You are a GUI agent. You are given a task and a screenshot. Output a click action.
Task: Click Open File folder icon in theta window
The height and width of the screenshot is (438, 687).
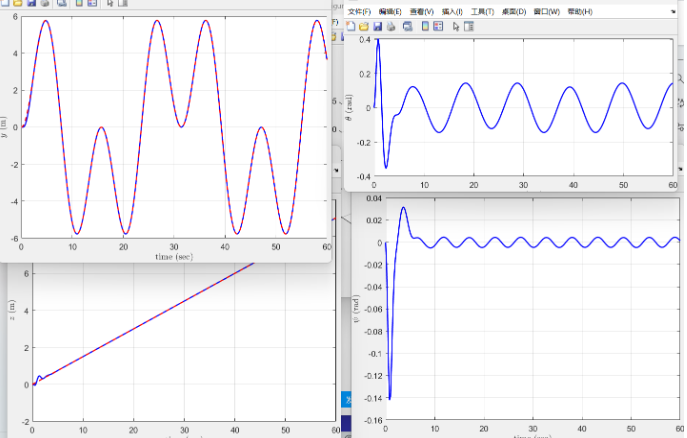pyautogui.click(x=364, y=27)
